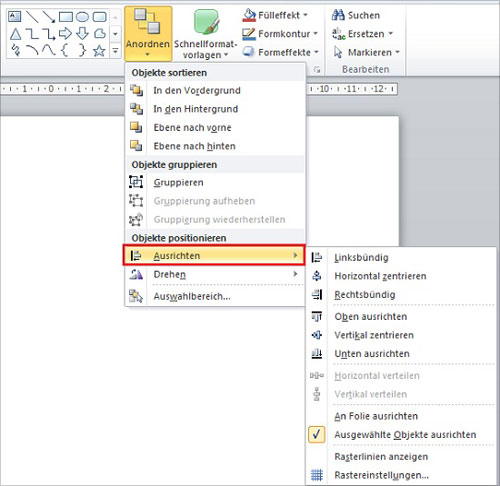The width and height of the screenshot is (500, 486).
Task: Select the scribble freeform shape
Action: (15, 50)
